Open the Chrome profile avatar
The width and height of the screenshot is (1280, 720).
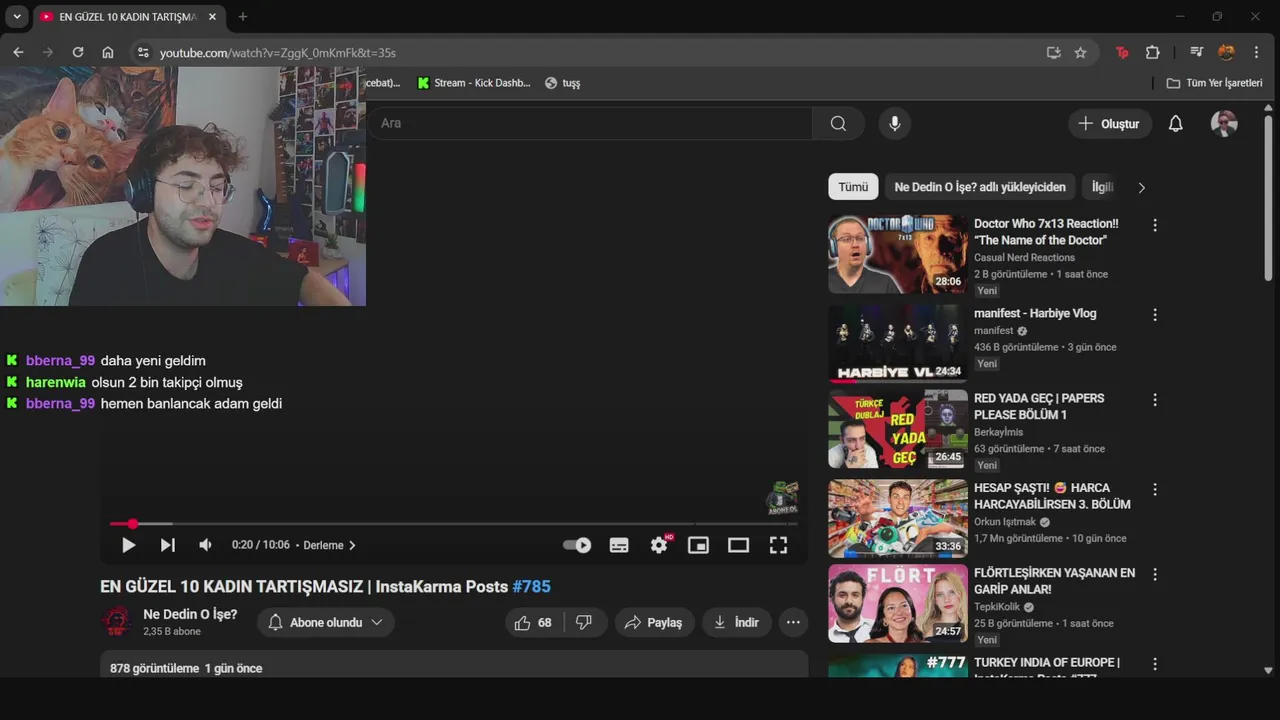click(1226, 52)
